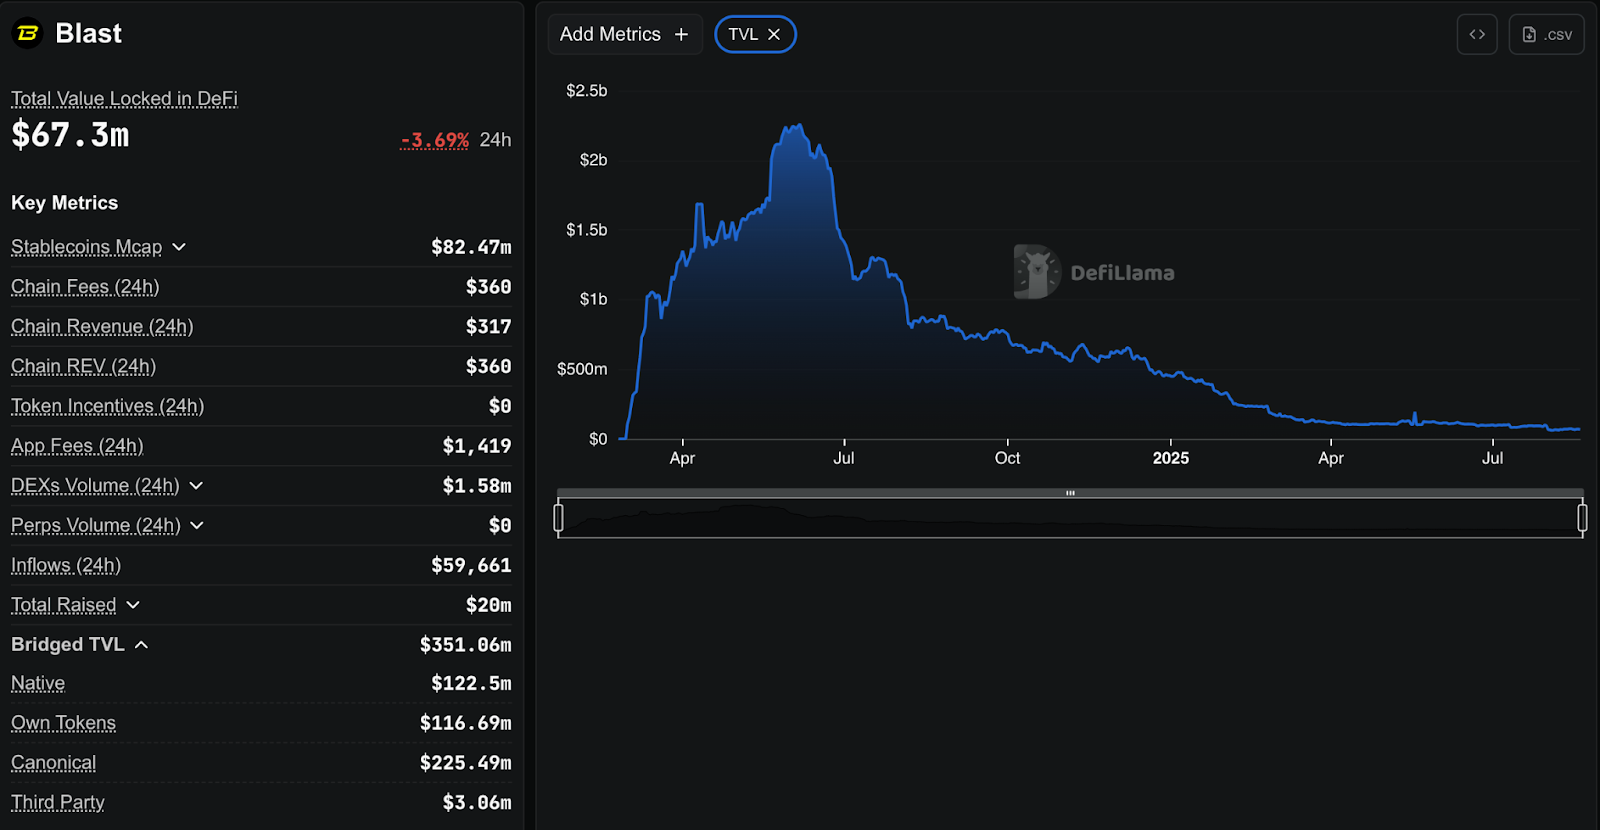Click the top grip of the range slider
Viewport: 1600px width, 830px height.
[x=1070, y=493]
